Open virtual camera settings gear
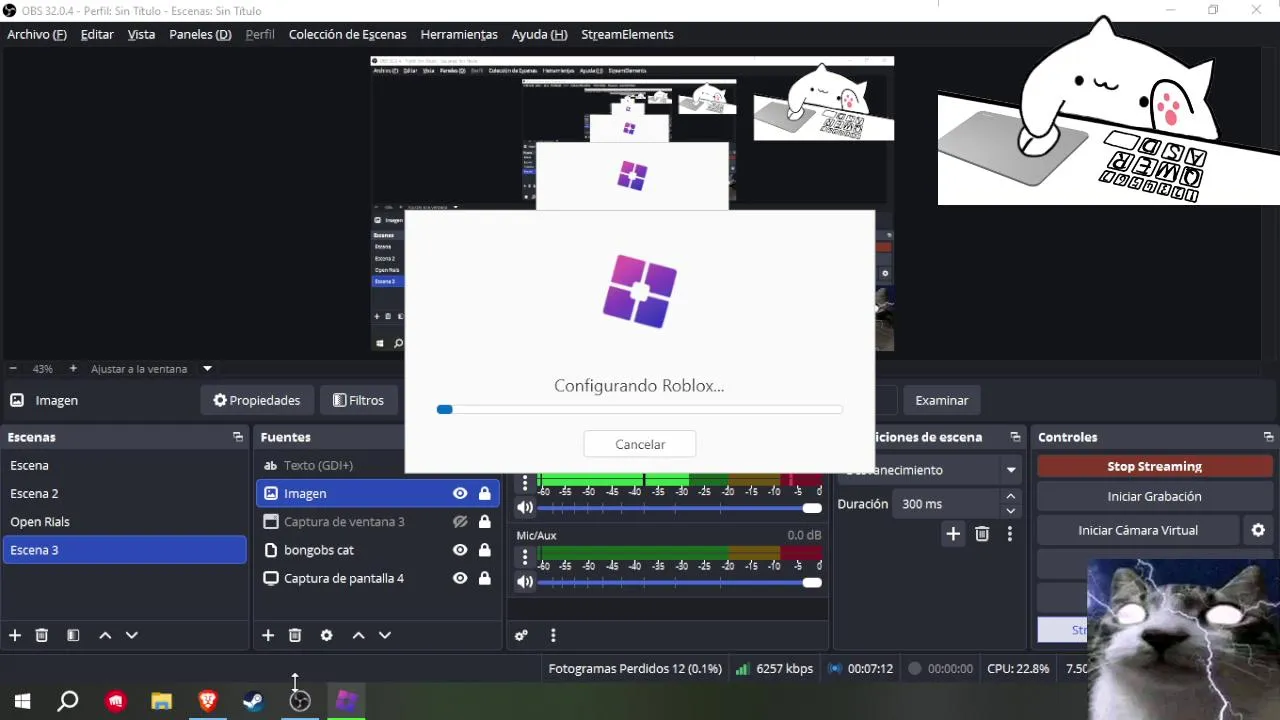The width and height of the screenshot is (1280, 720). (1258, 530)
